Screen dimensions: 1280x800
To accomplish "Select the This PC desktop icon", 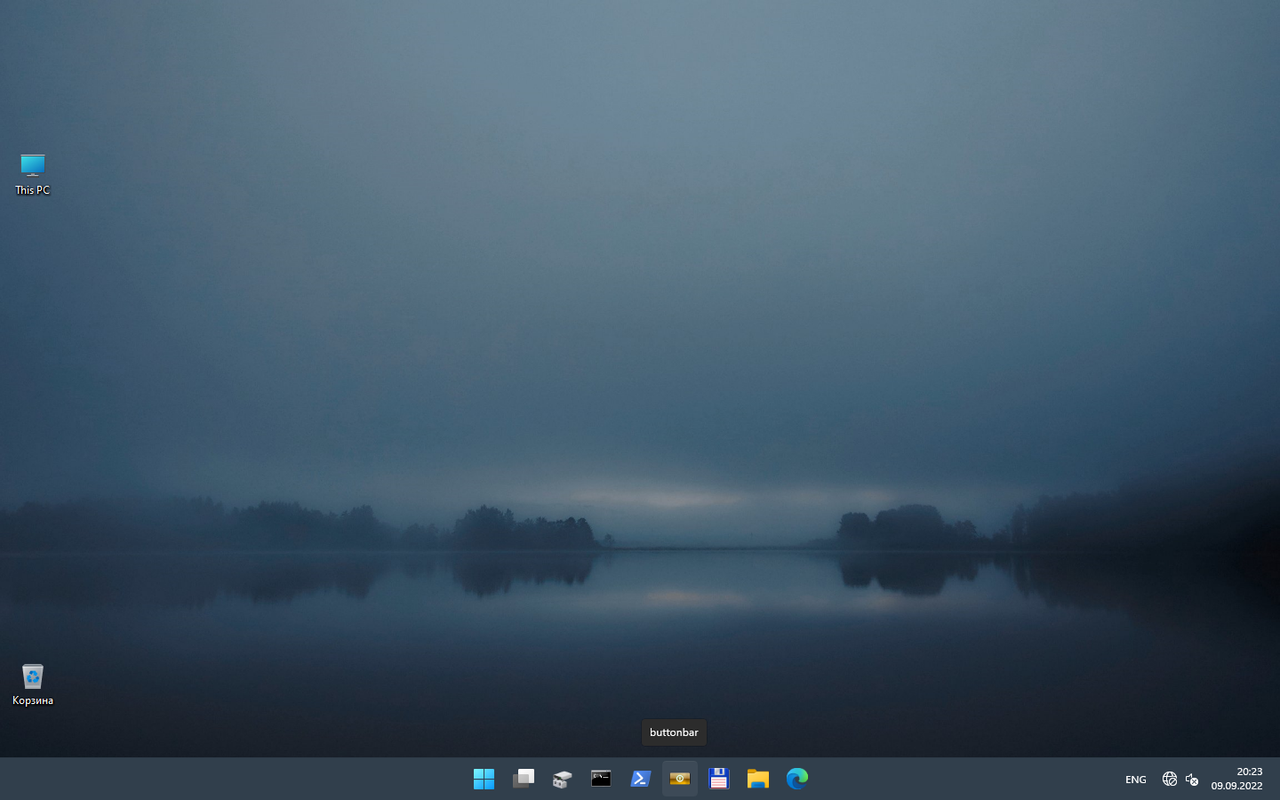I will point(32,174).
